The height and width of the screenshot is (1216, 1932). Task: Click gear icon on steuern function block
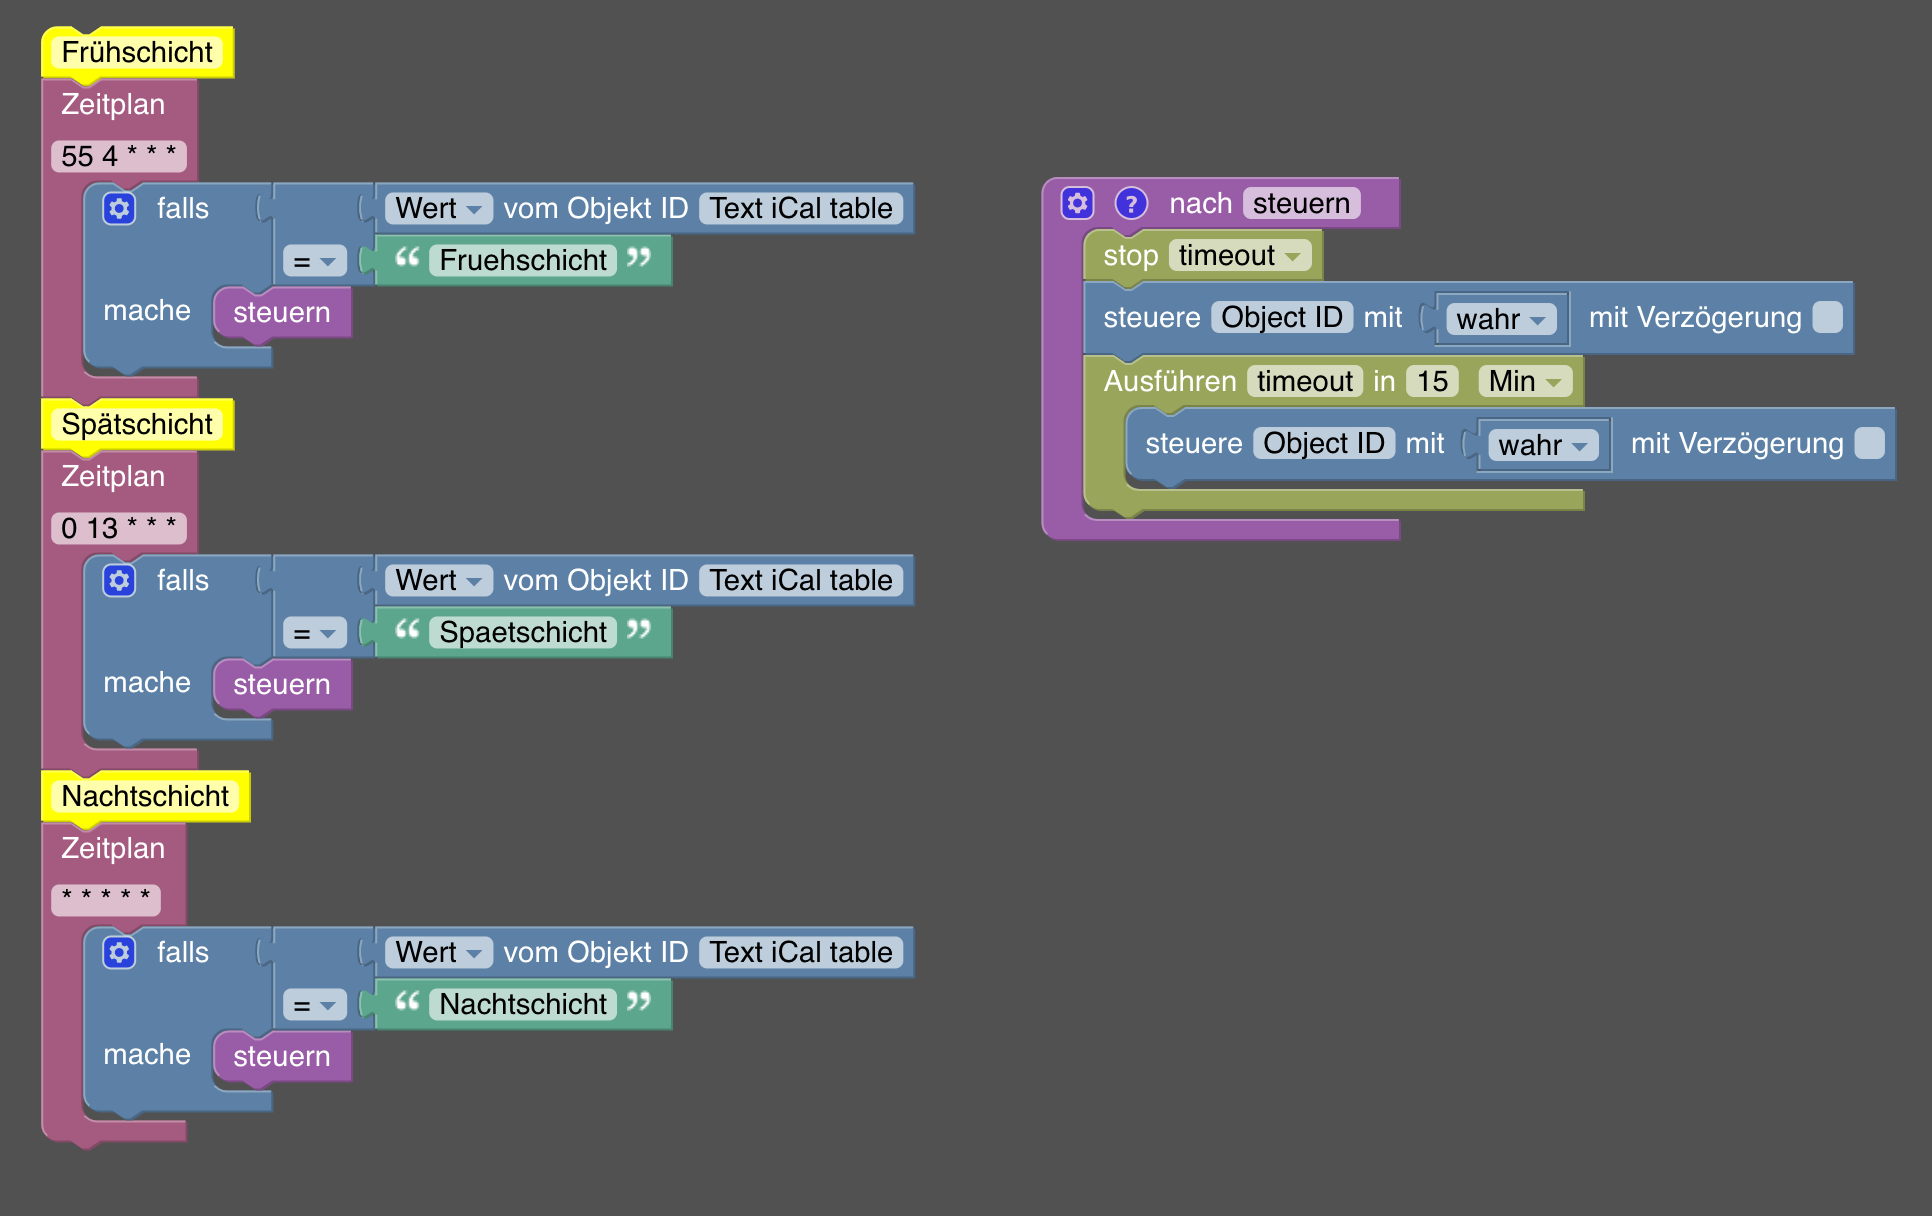pyautogui.click(x=1077, y=204)
